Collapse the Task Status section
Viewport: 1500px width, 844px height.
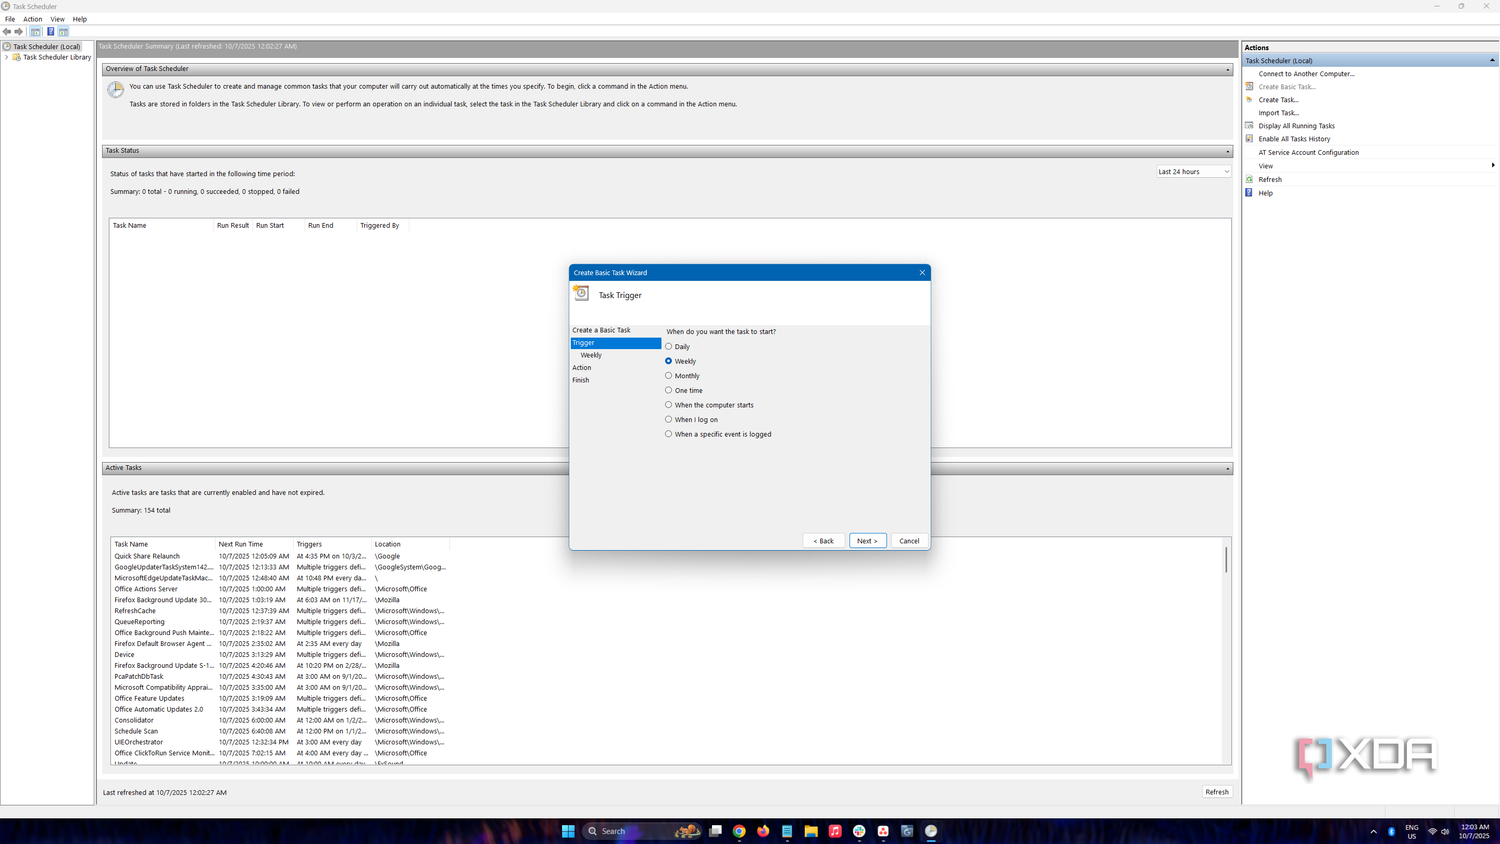point(1228,151)
